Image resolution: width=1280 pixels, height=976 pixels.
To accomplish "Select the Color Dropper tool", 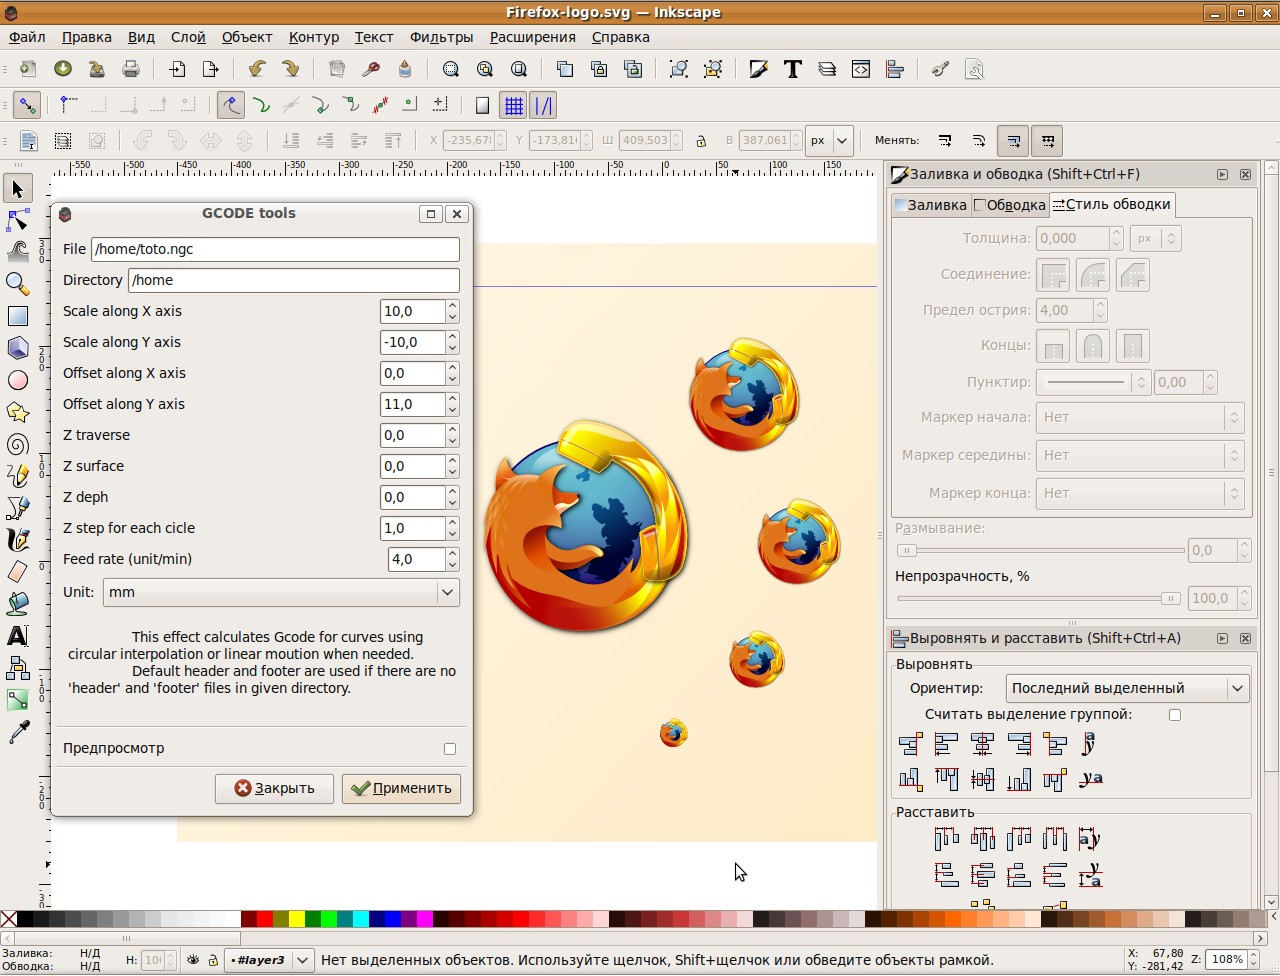I will tap(18, 733).
